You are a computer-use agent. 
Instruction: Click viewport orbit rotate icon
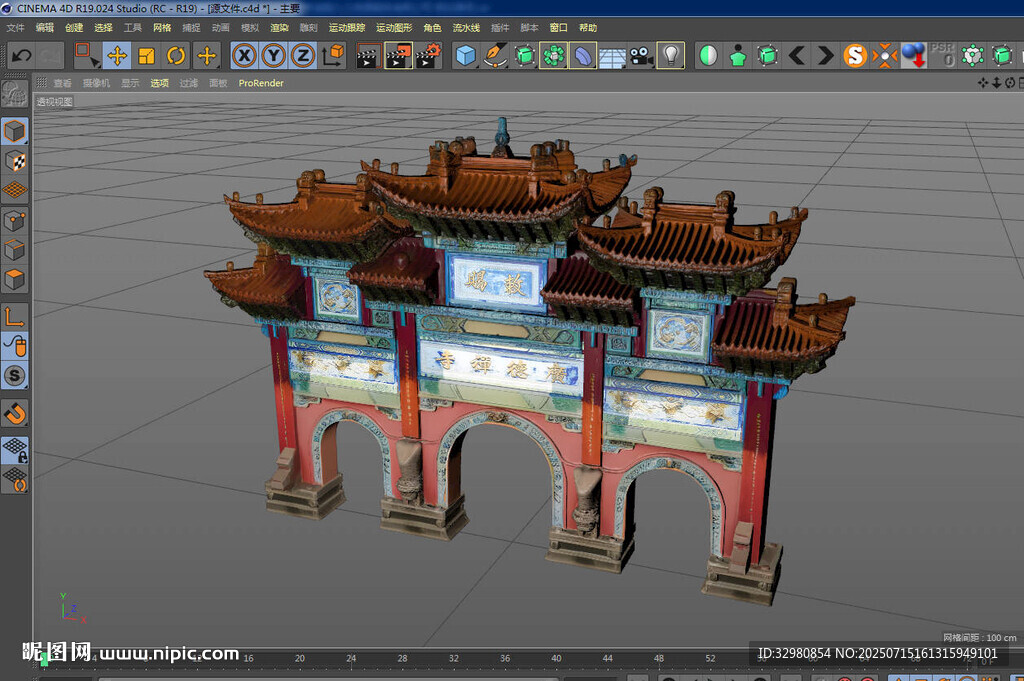pyautogui.click(x=1010, y=83)
